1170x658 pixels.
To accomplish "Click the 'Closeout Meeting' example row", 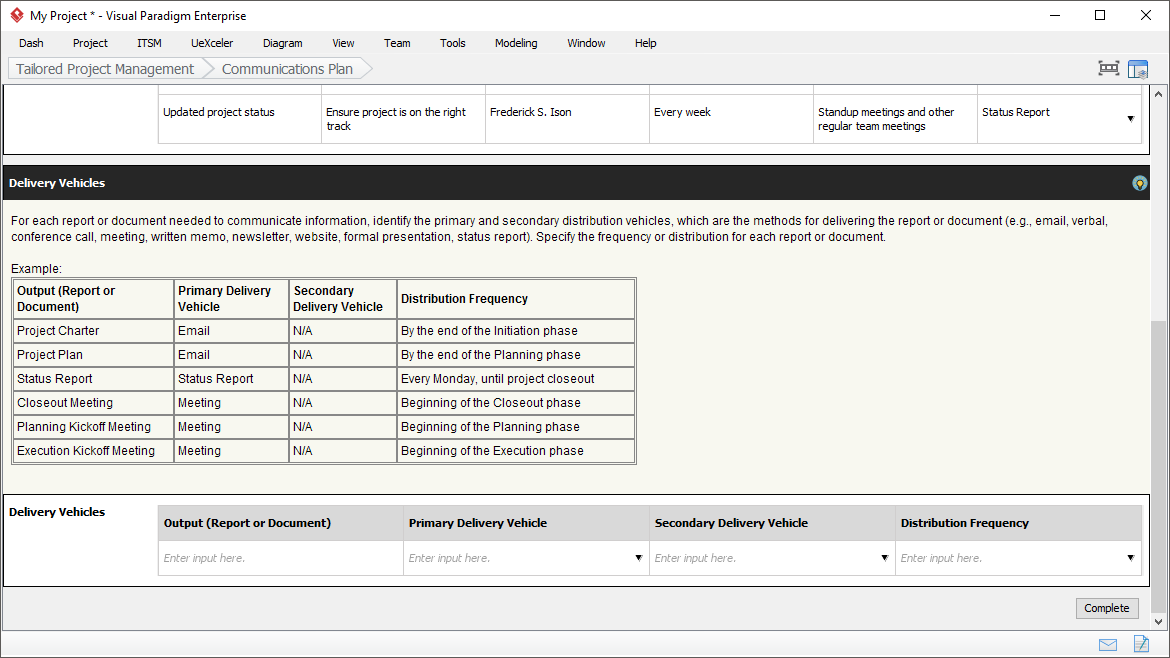I will [x=324, y=403].
